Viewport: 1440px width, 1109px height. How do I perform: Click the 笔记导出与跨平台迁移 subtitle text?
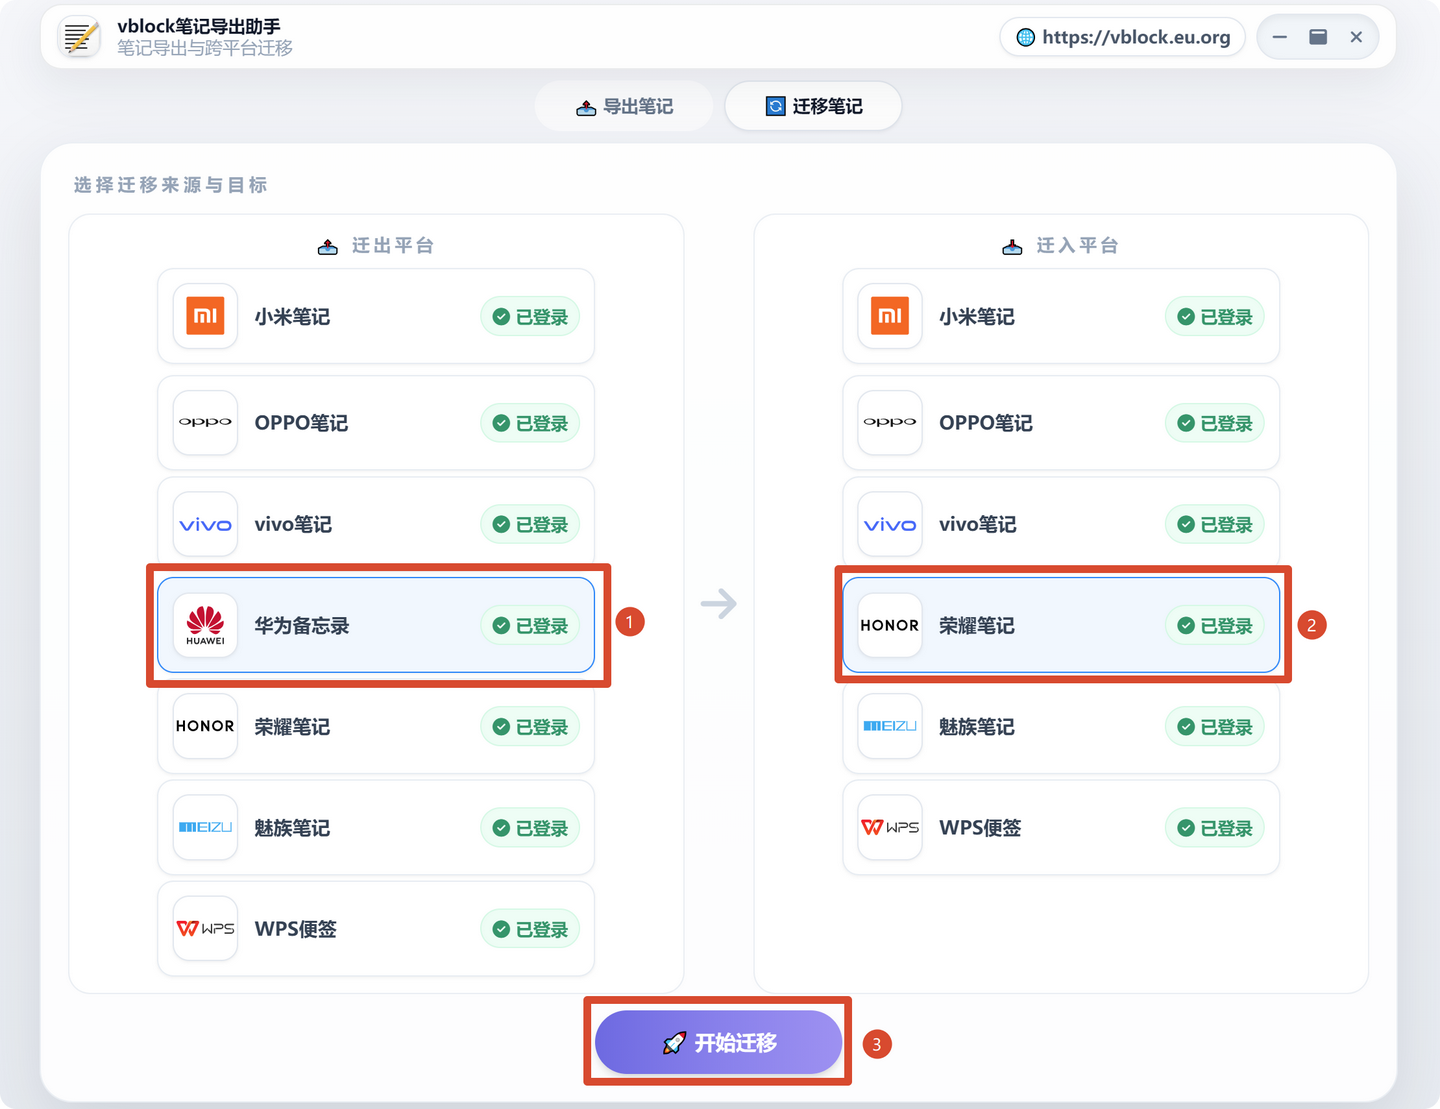[x=205, y=48]
